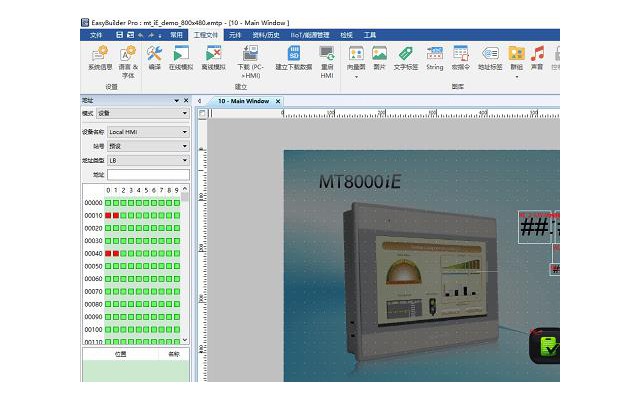Open the 文件 file menu
640x400 pixels.
point(96,35)
